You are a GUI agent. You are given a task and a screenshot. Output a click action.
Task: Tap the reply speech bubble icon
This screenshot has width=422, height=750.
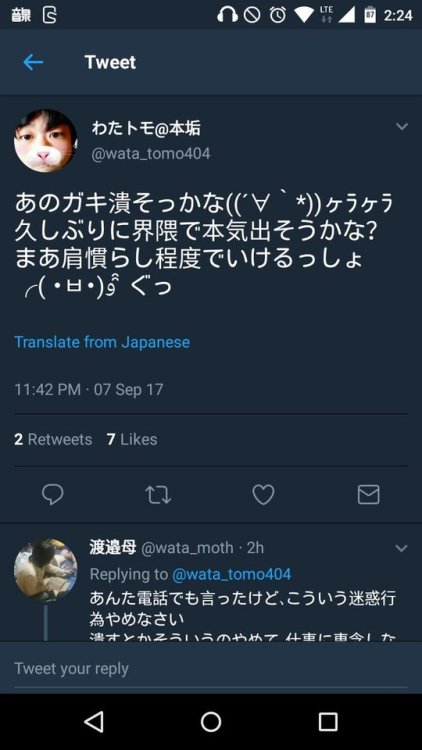(x=53, y=495)
